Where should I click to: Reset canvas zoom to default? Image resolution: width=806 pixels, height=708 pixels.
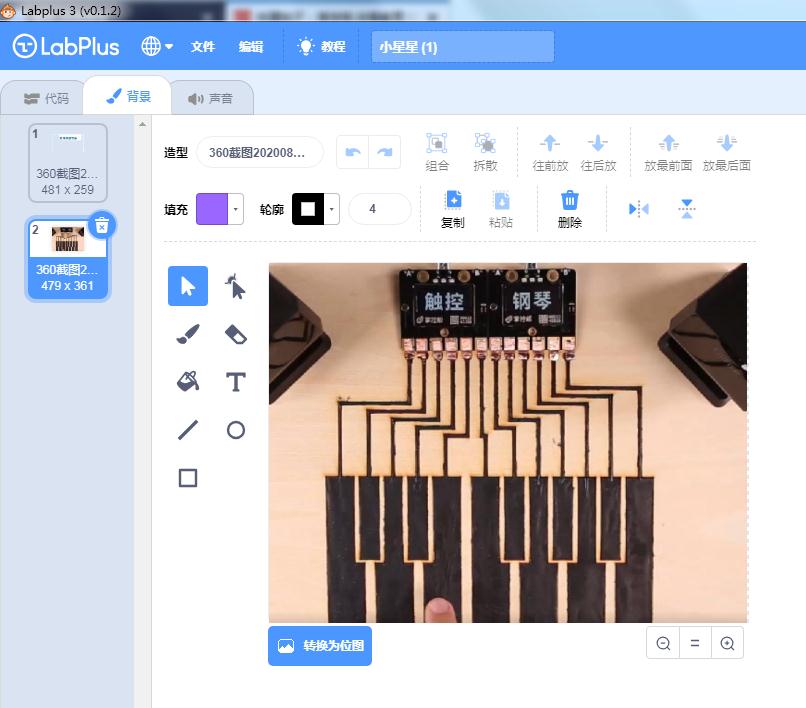[695, 643]
